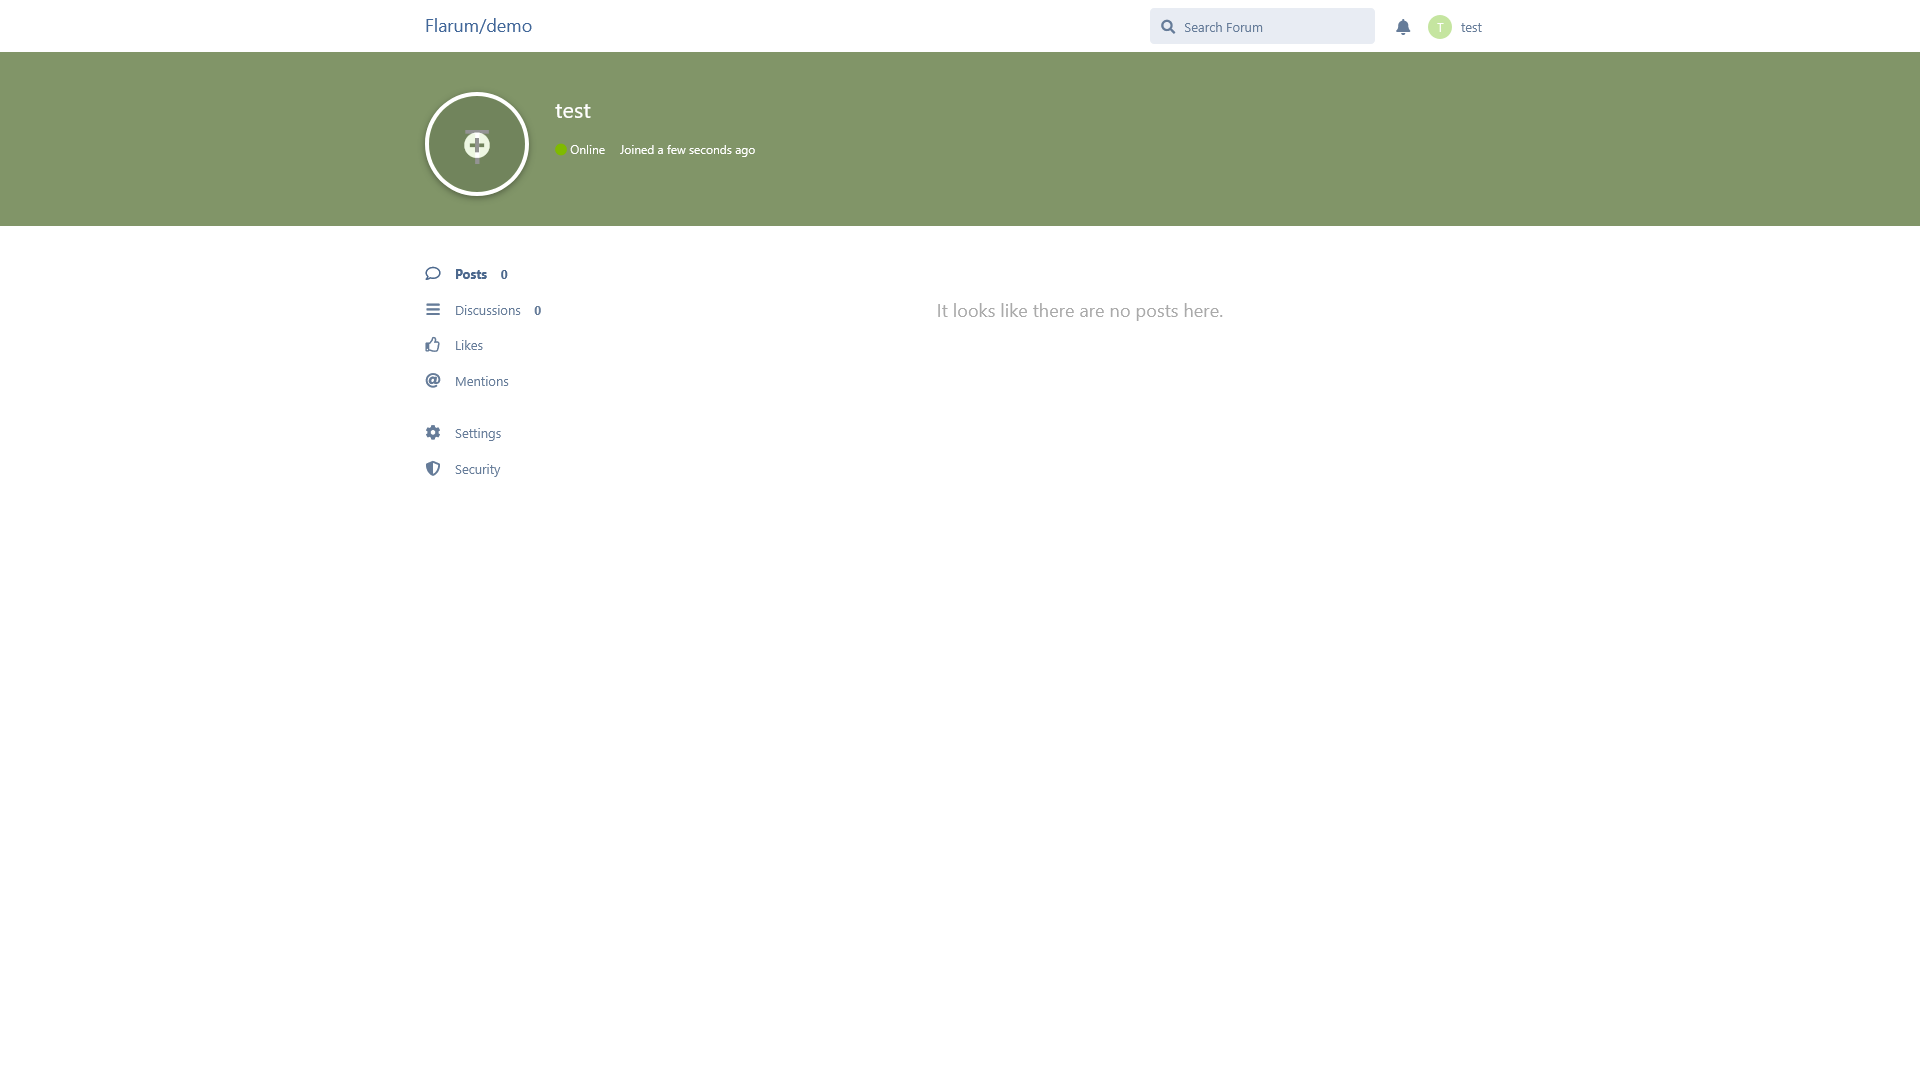Viewport: 1920px width, 1080px height.
Task: Click the avatar upload plus icon
Action: tap(477, 145)
